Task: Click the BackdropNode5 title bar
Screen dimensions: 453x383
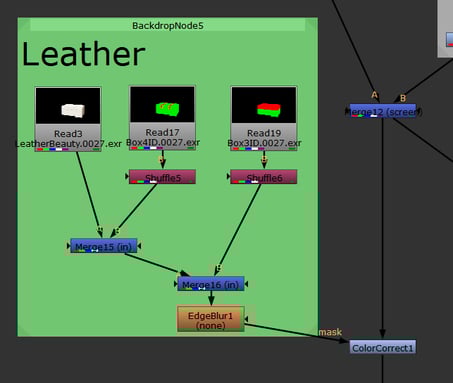Action: pyautogui.click(x=168, y=25)
